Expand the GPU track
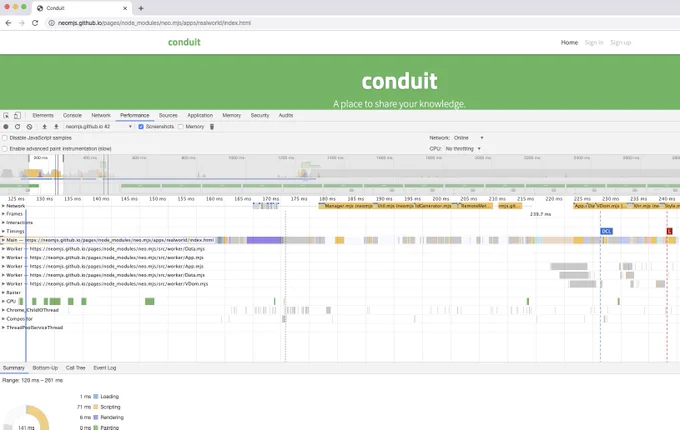680x430 pixels. (x=3, y=301)
